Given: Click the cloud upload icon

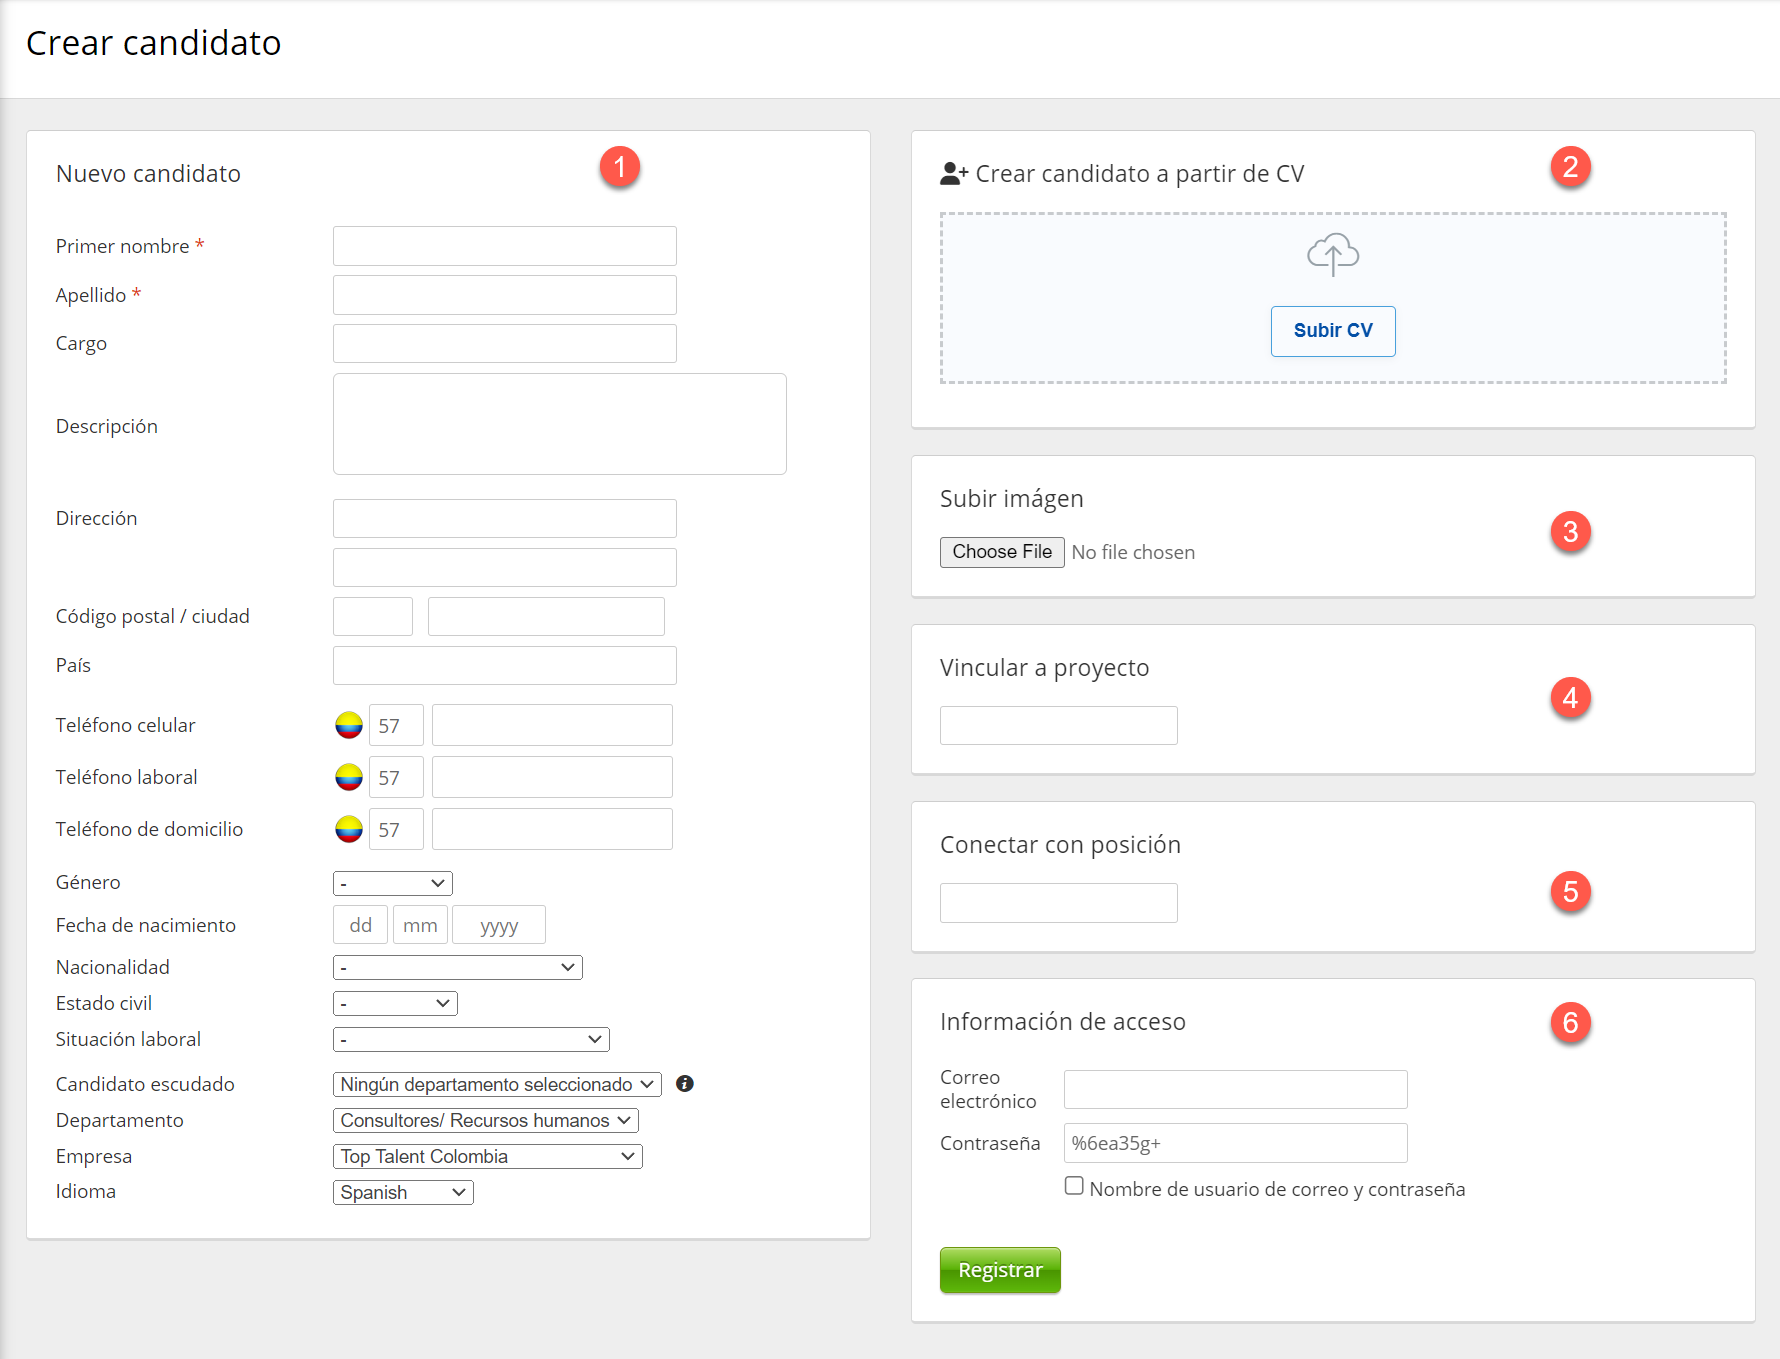Looking at the screenshot, I should coord(1332,254).
